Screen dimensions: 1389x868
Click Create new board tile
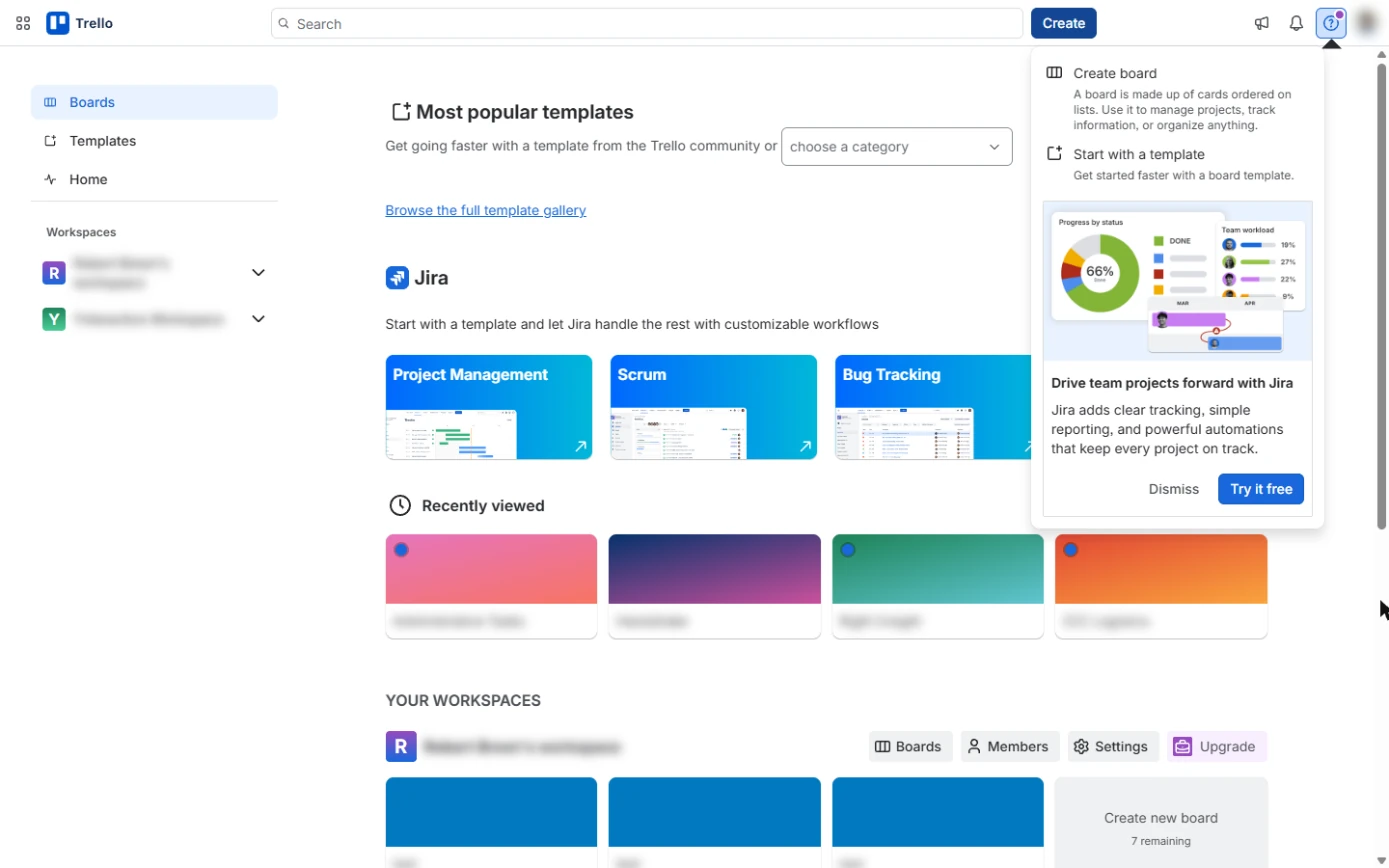(x=1161, y=823)
